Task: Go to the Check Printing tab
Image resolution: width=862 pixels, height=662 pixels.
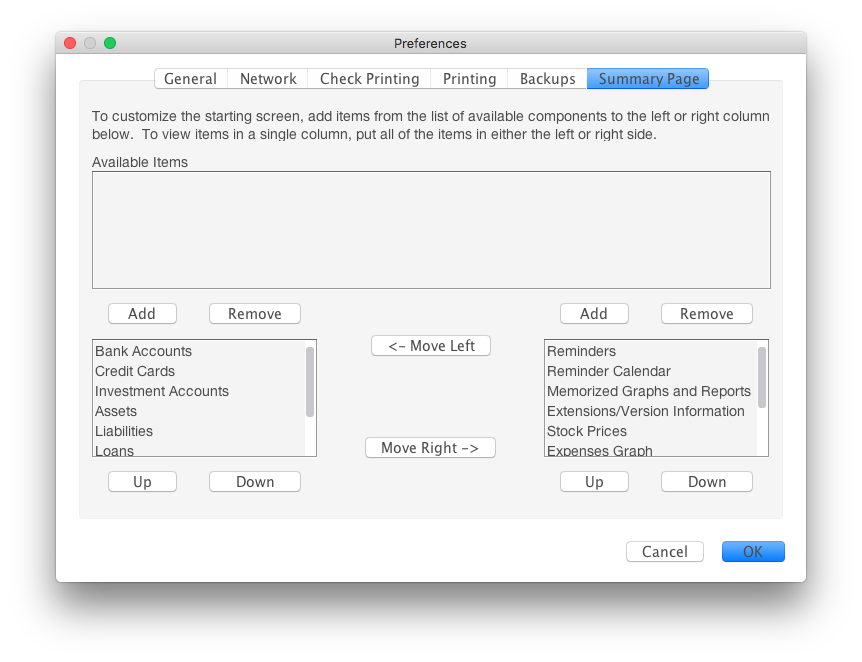Action: click(x=369, y=79)
